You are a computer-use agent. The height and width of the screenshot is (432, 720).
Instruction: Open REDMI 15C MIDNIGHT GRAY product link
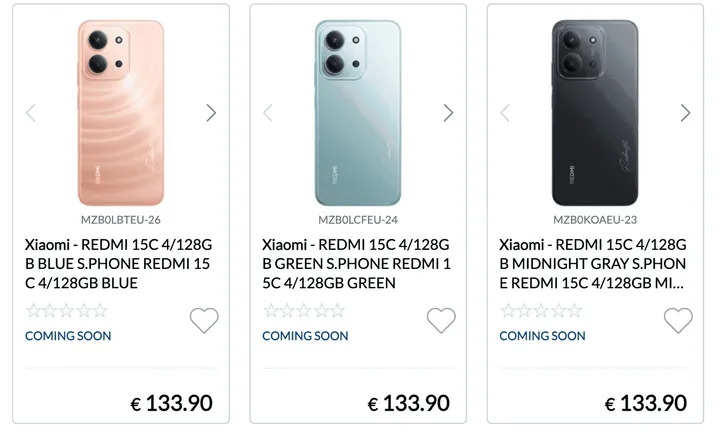[x=593, y=263]
